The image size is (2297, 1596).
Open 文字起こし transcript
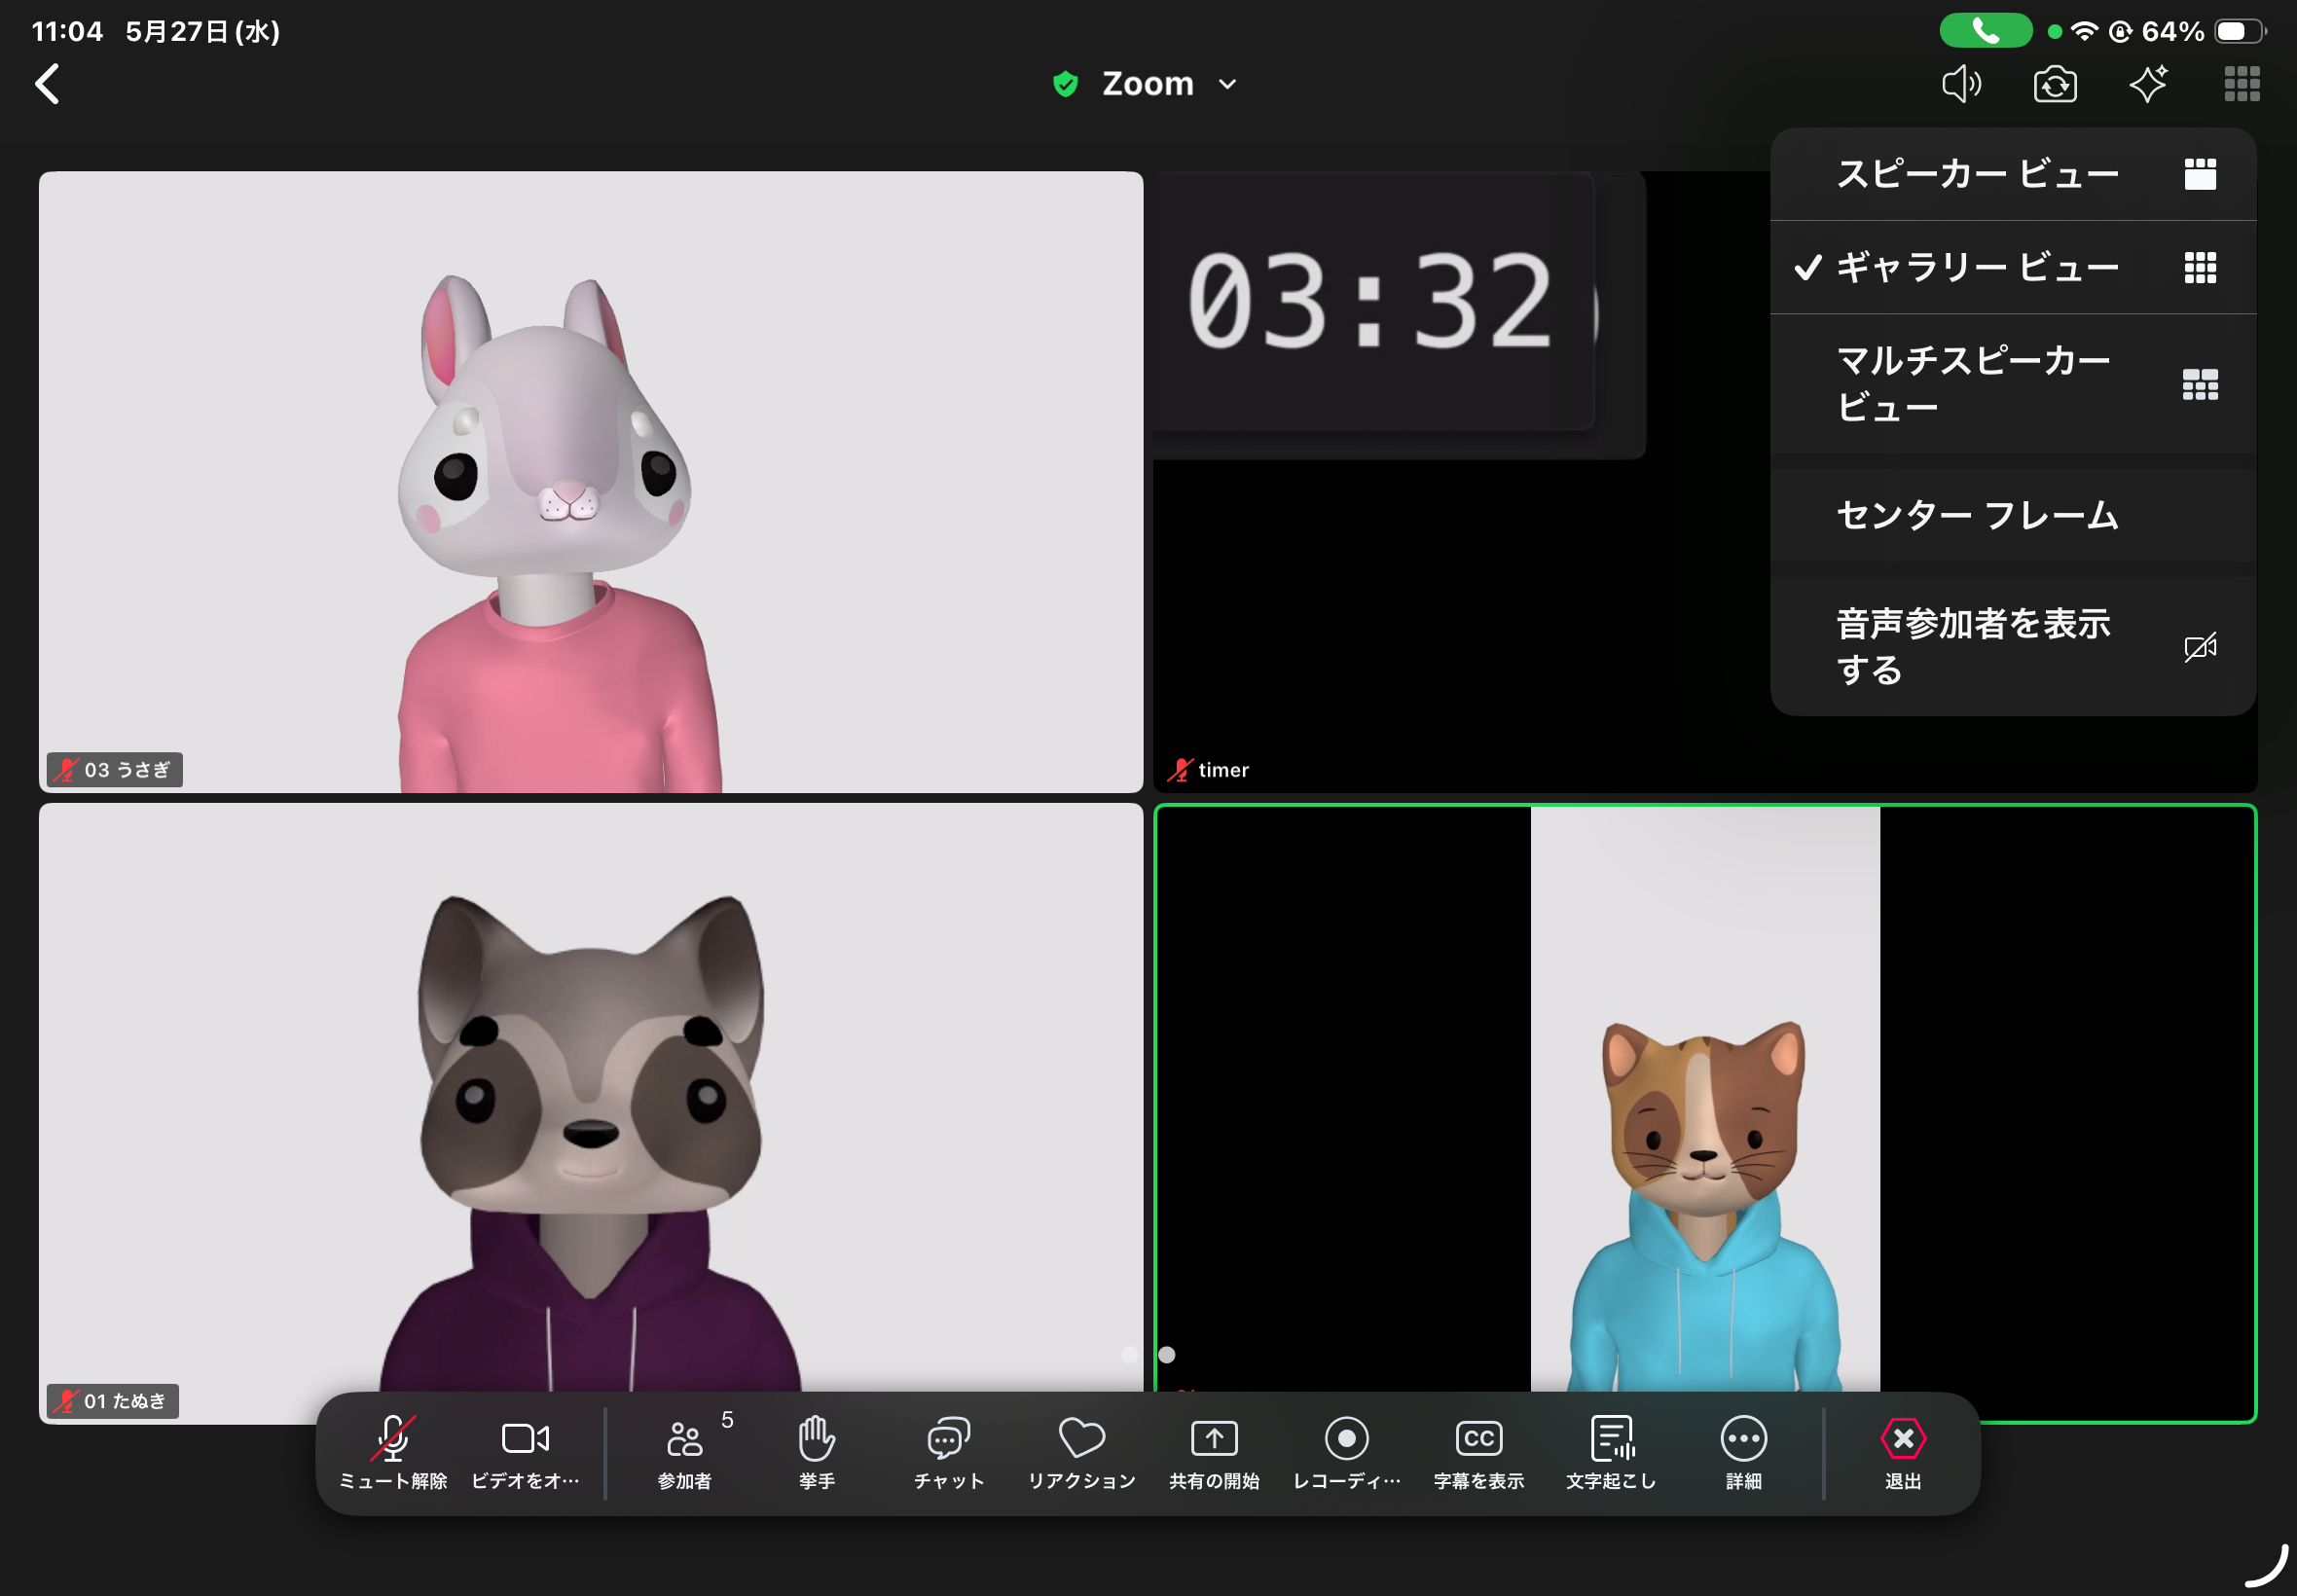click(x=1611, y=1453)
